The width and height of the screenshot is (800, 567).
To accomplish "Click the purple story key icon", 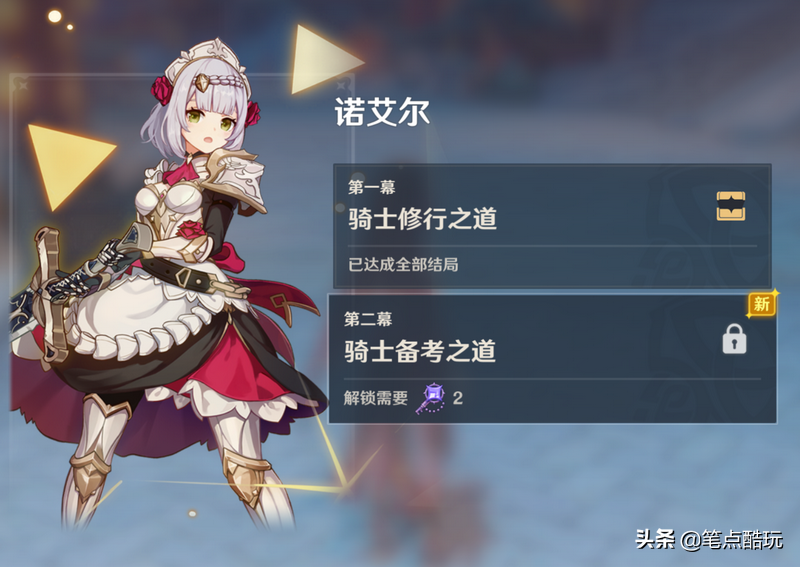I will point(430,398).
